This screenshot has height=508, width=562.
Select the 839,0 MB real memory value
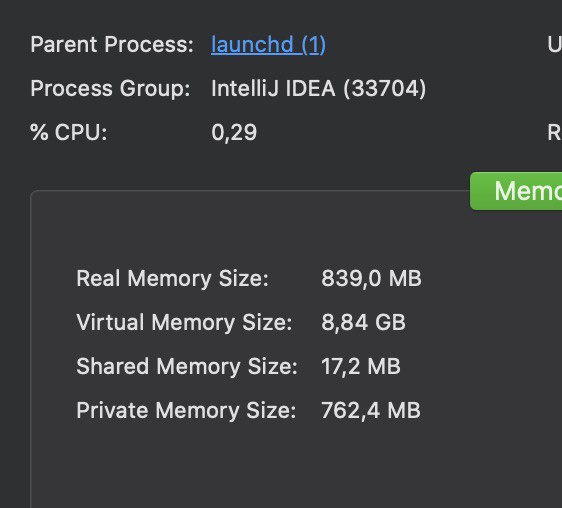click(x=371, y=279)
